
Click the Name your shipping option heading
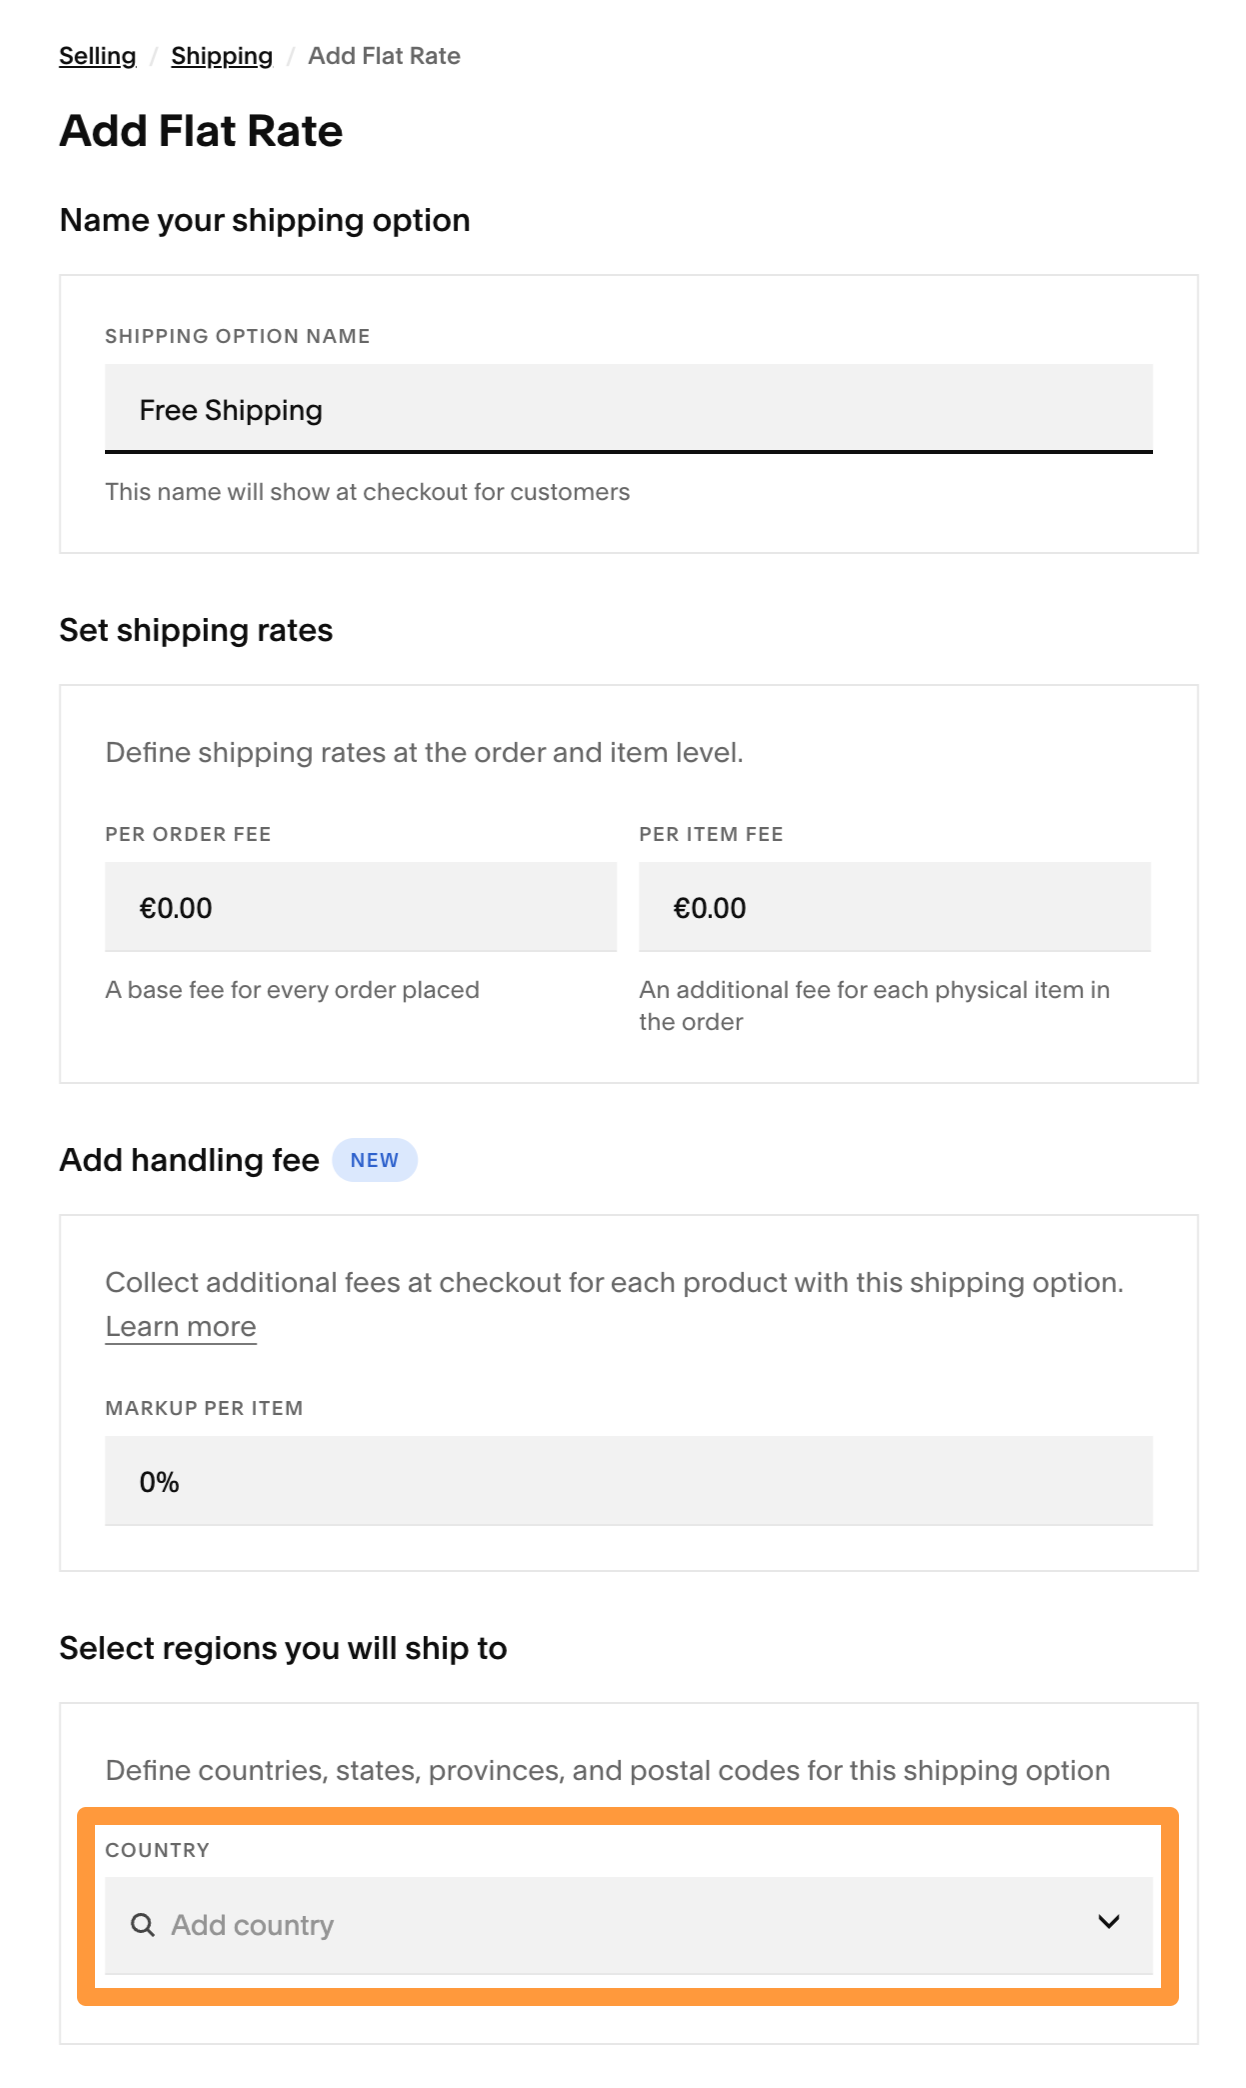264,220
